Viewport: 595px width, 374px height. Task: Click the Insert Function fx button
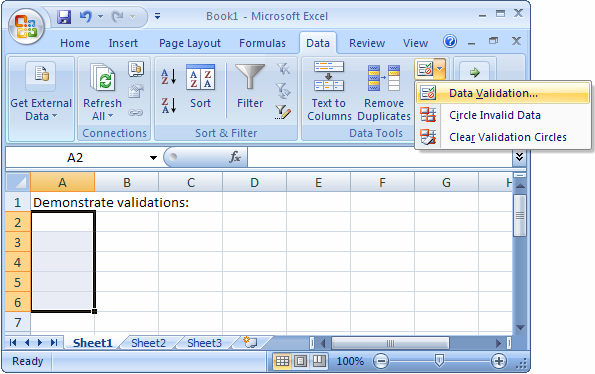coord(235,157)
